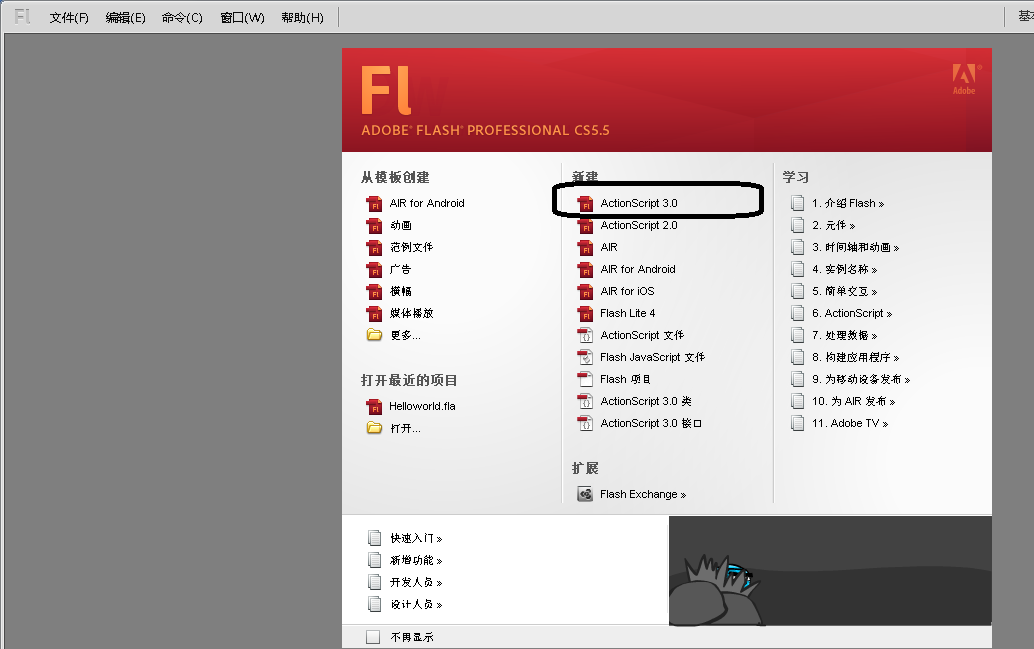Viewport: 1034px width, 649px height.
Task: Click the AIR new document icon
Action: pos(586,248)
